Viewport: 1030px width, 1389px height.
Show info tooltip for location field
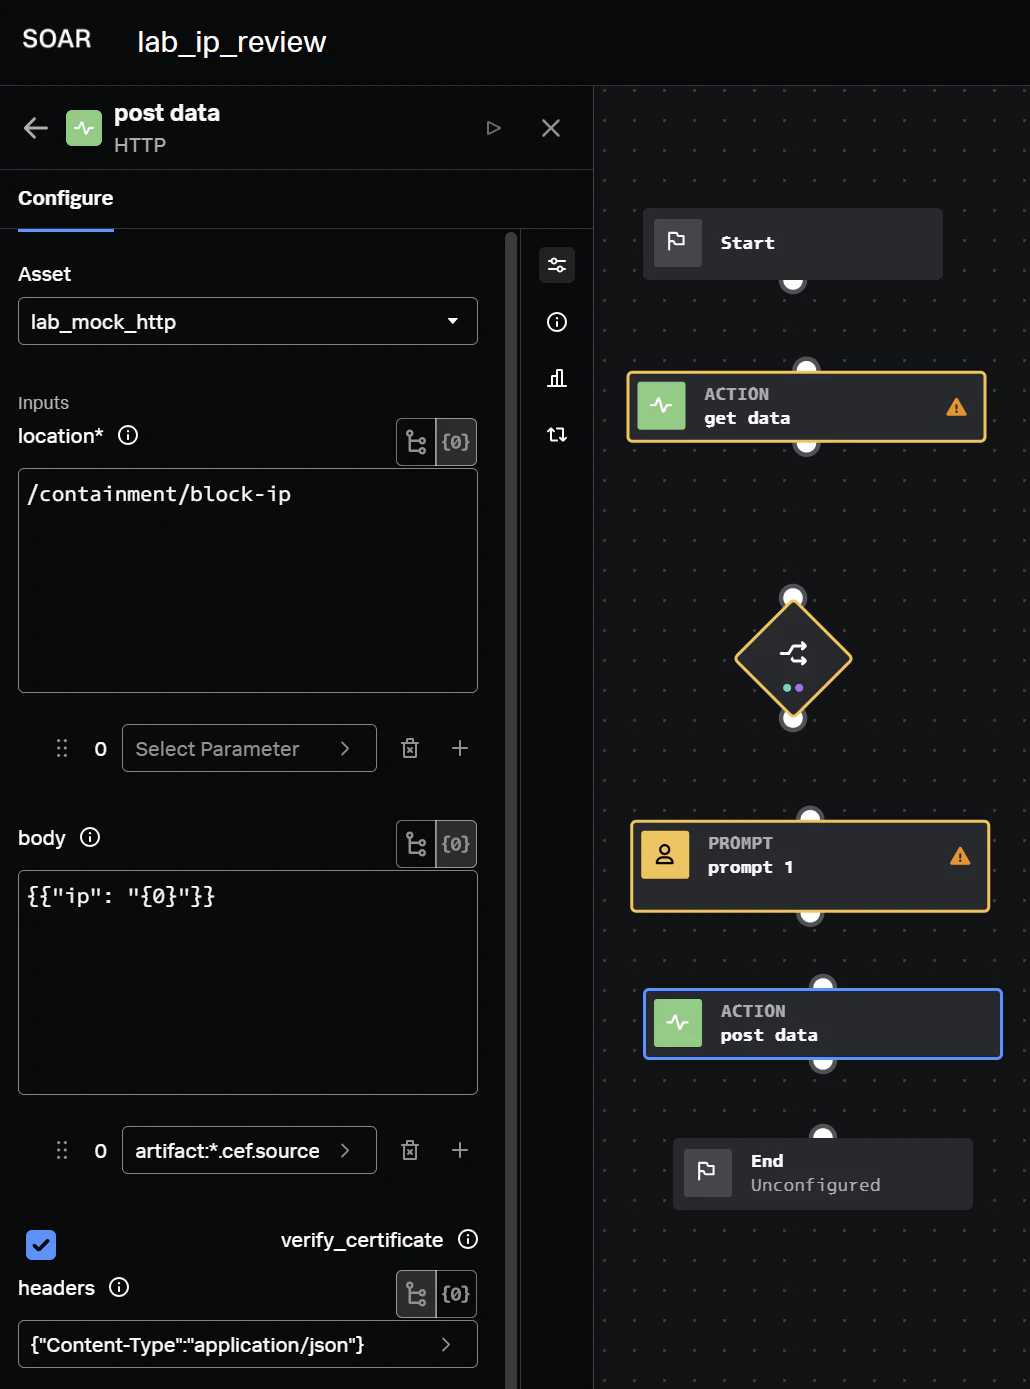click(x=128, y=435)
